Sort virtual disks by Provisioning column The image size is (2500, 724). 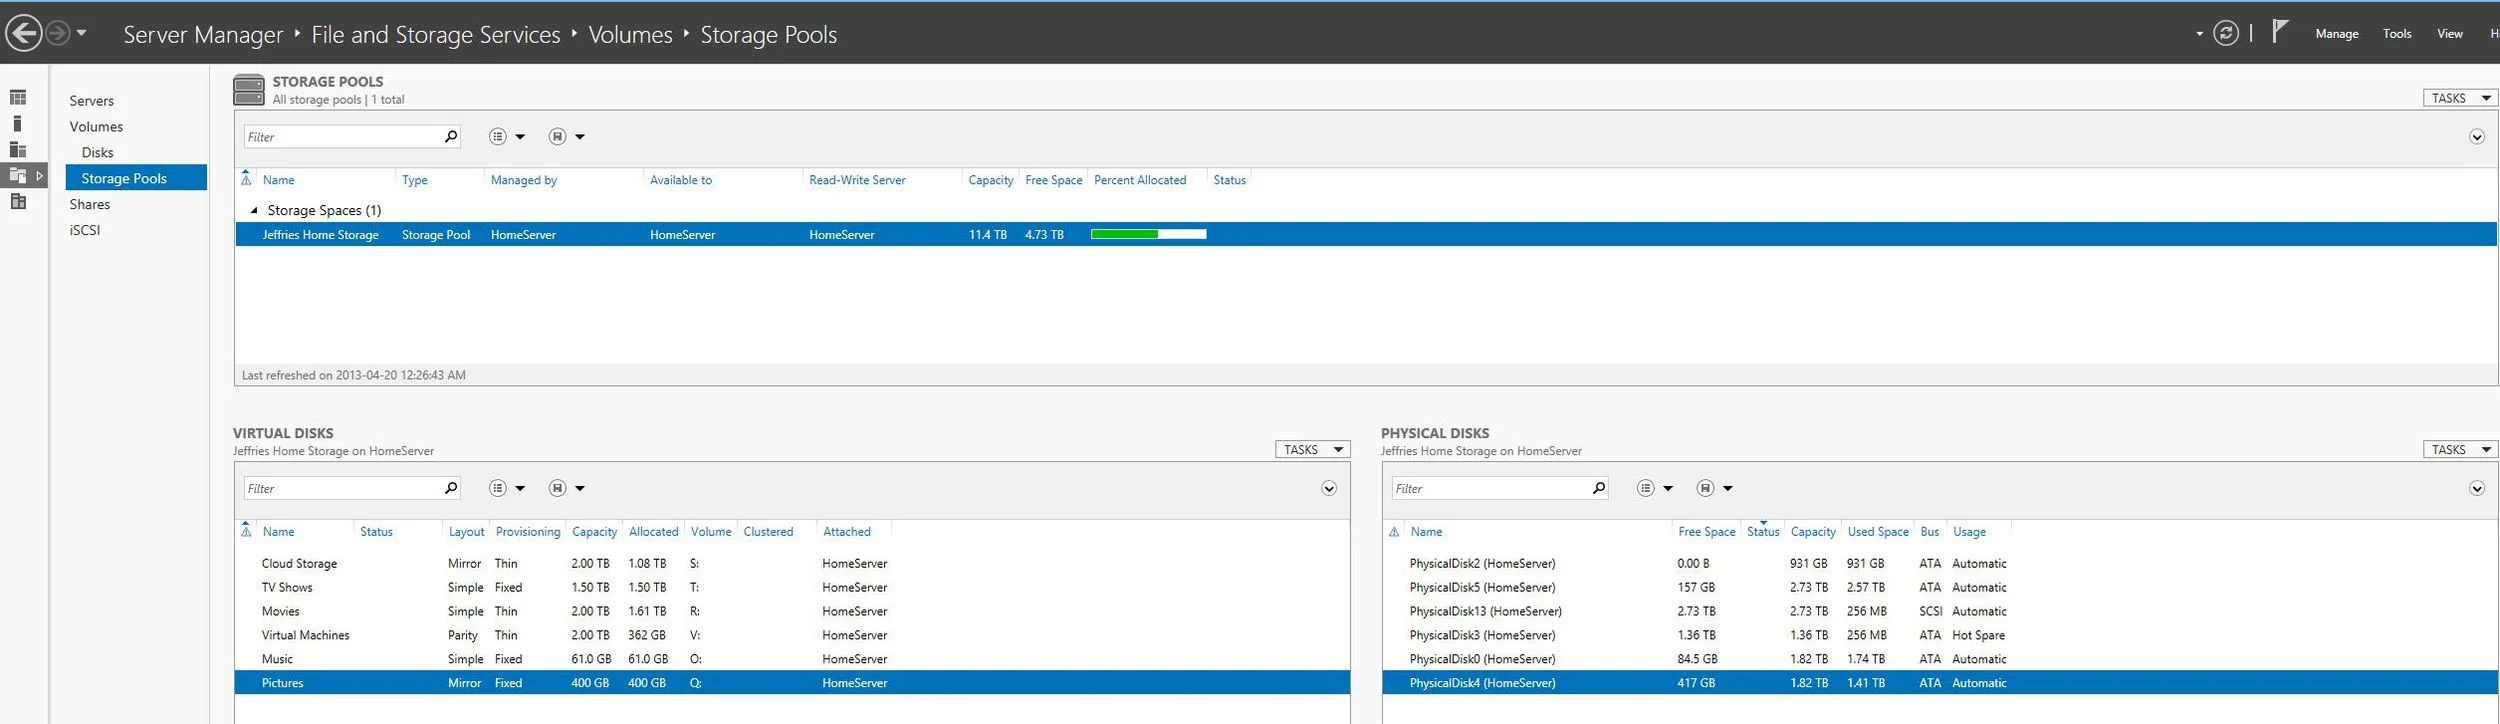(x=528, y=533)
